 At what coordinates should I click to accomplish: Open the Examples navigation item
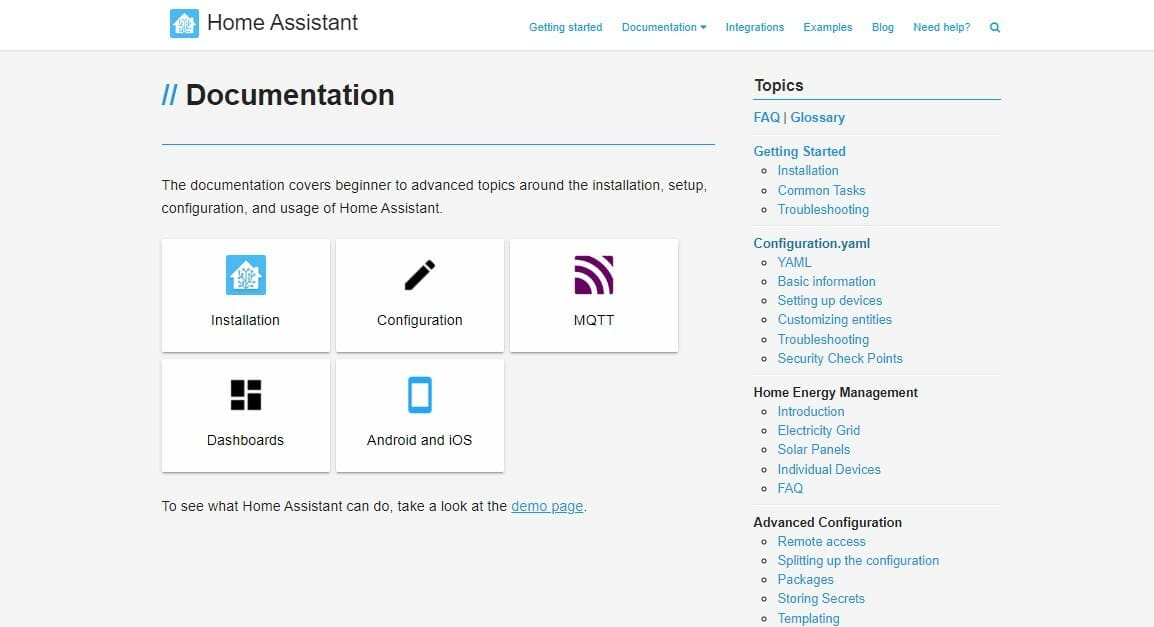click(x=827, y=28)
